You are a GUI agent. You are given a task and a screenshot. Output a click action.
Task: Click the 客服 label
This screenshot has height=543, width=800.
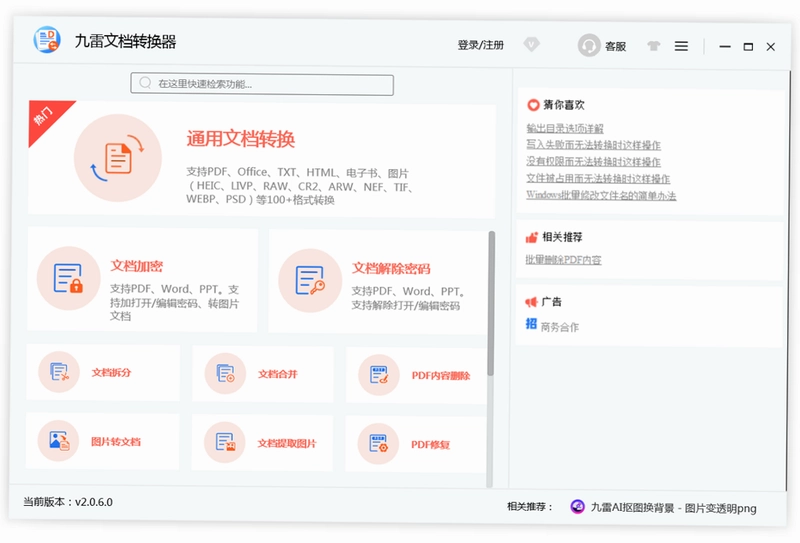(x=615, y=46)
